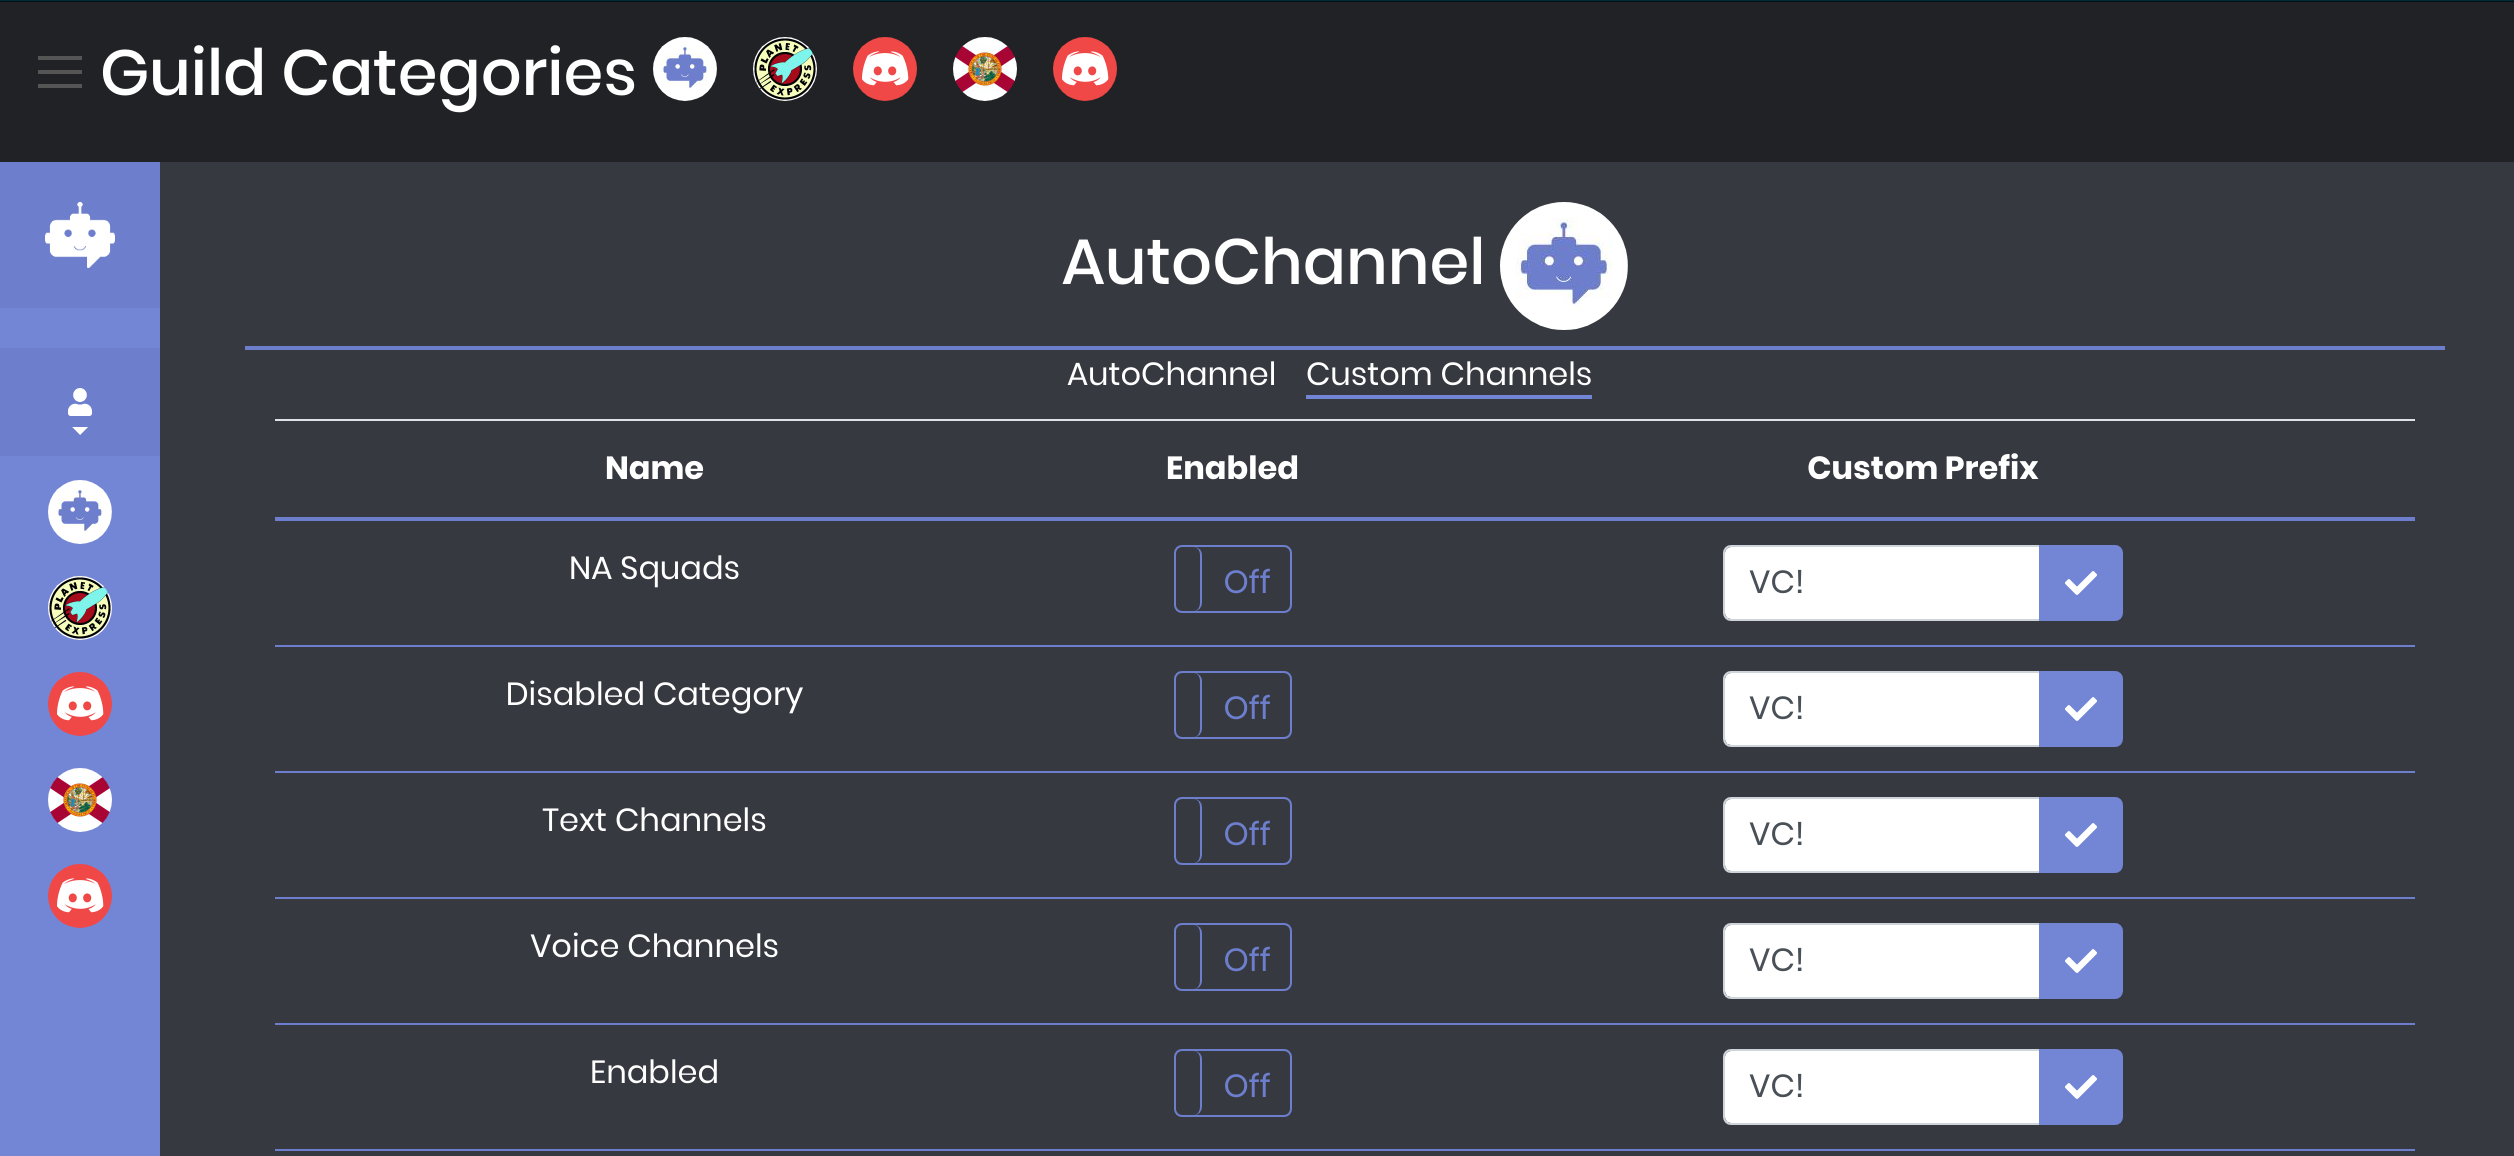Confirm prefix checkmark for Text Channels
Image resolution: width=2514 pixels, height=1156 pixels.
pos(2081,835)
